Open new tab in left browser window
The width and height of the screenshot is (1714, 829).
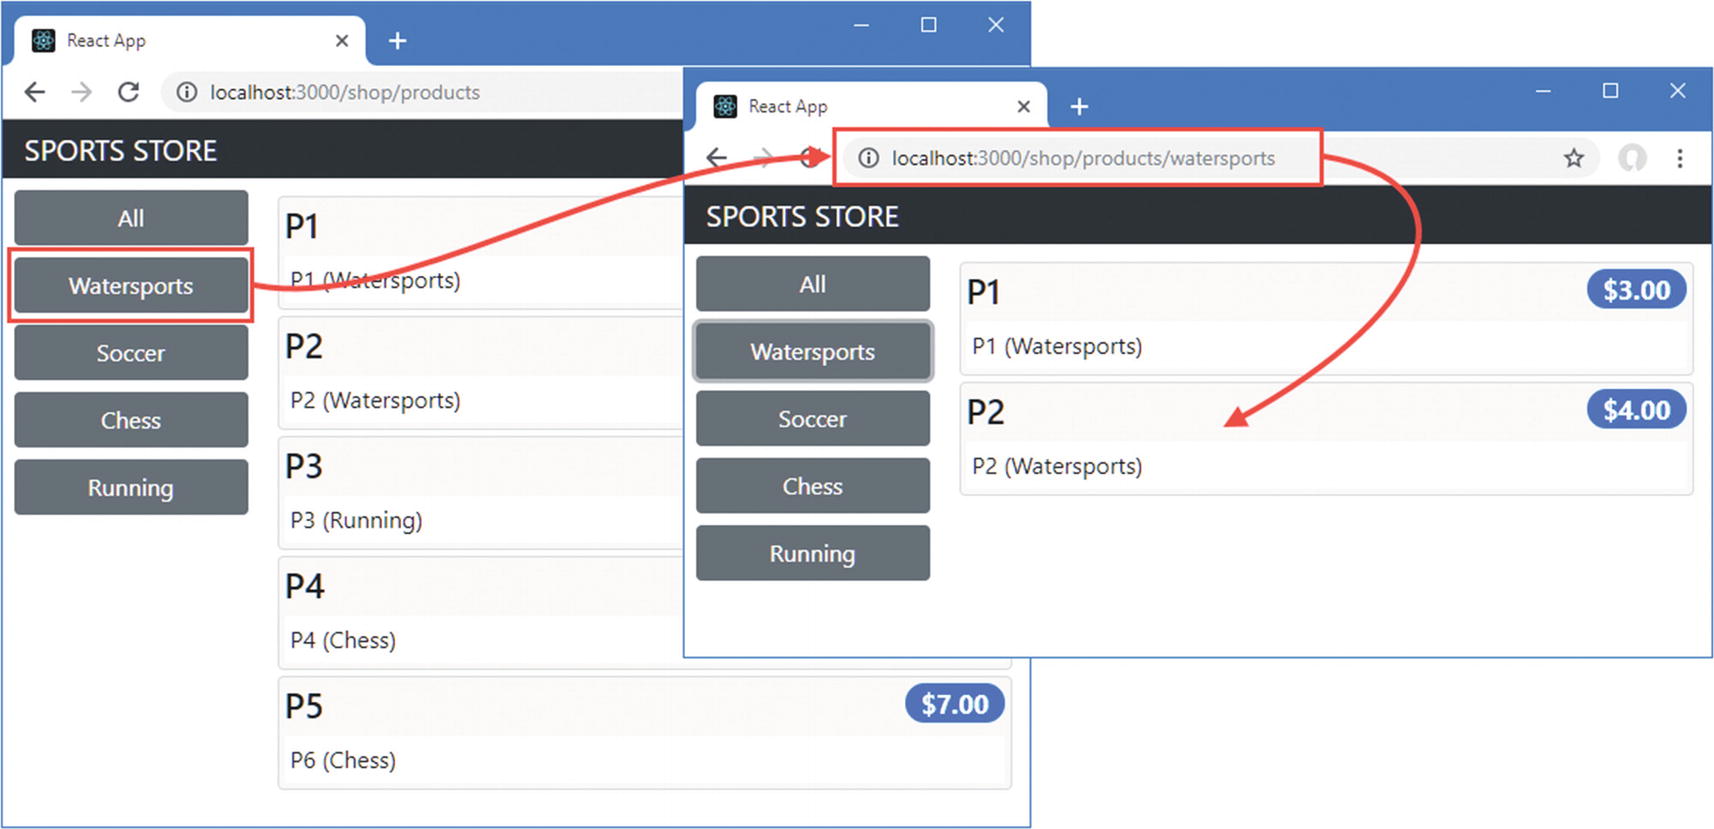[397, 41]
